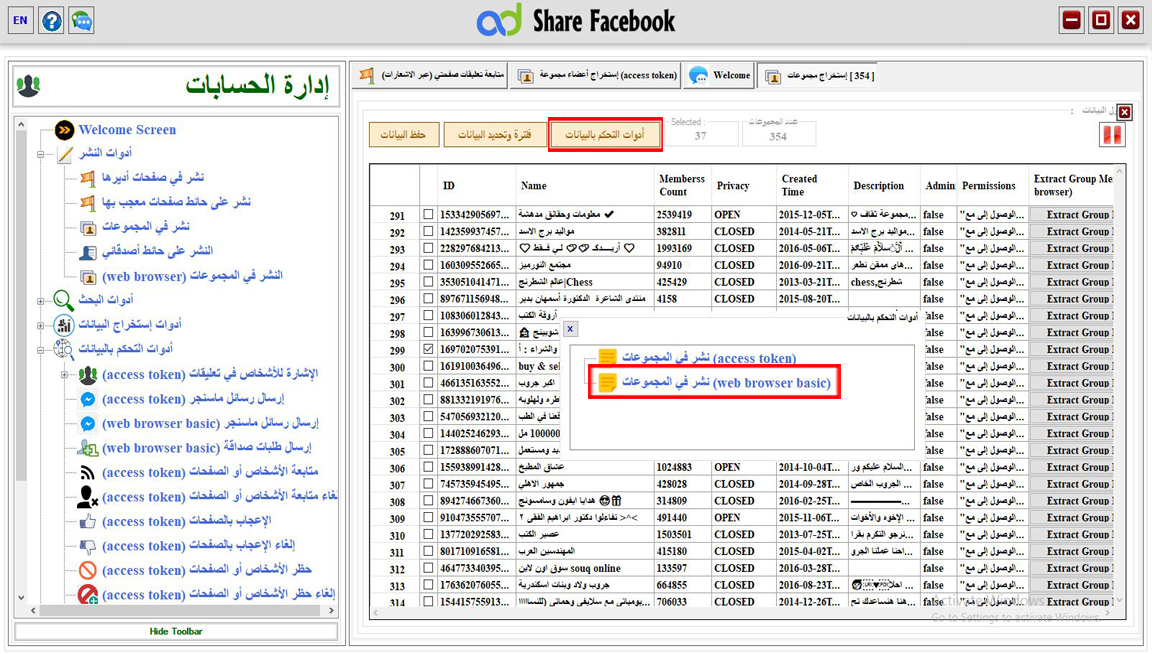Screen dimensions: 1152x654
Task: Click the filter and select data button
Action: (x=494, y=134)
